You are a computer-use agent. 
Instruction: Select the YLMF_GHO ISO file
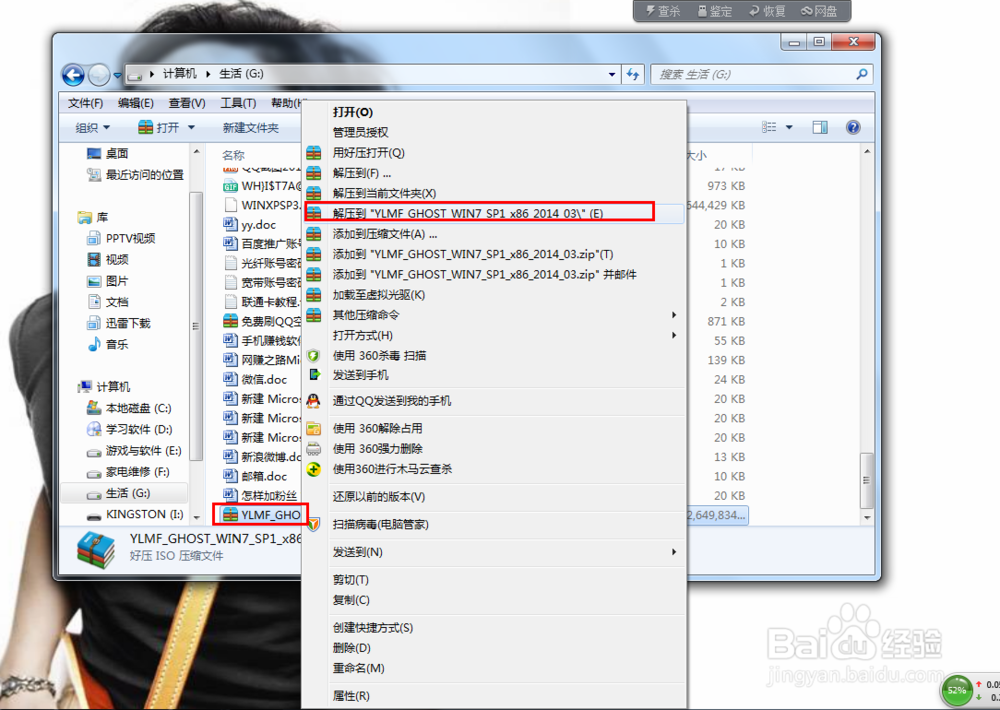pyautogui.click(x=260, y=514)
